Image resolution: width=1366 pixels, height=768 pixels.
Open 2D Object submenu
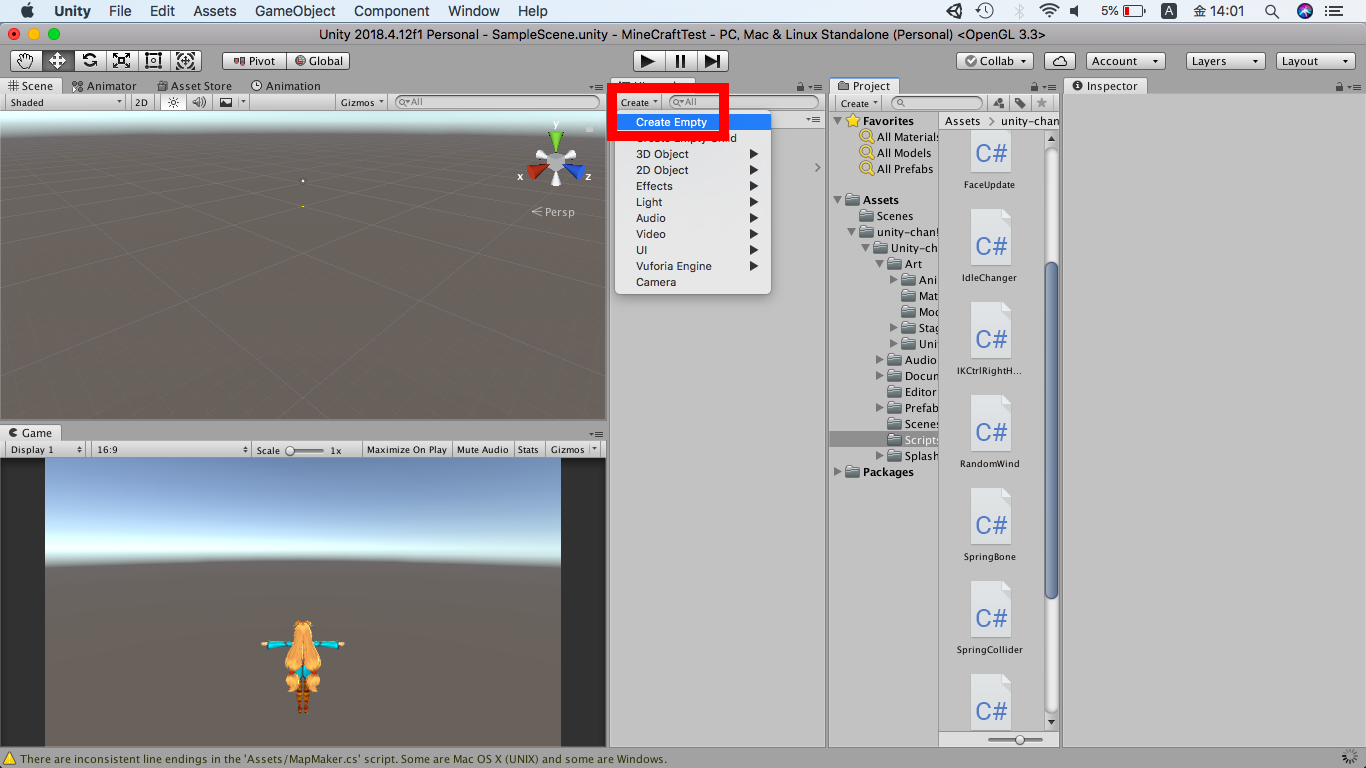click(x=693, y=170)
